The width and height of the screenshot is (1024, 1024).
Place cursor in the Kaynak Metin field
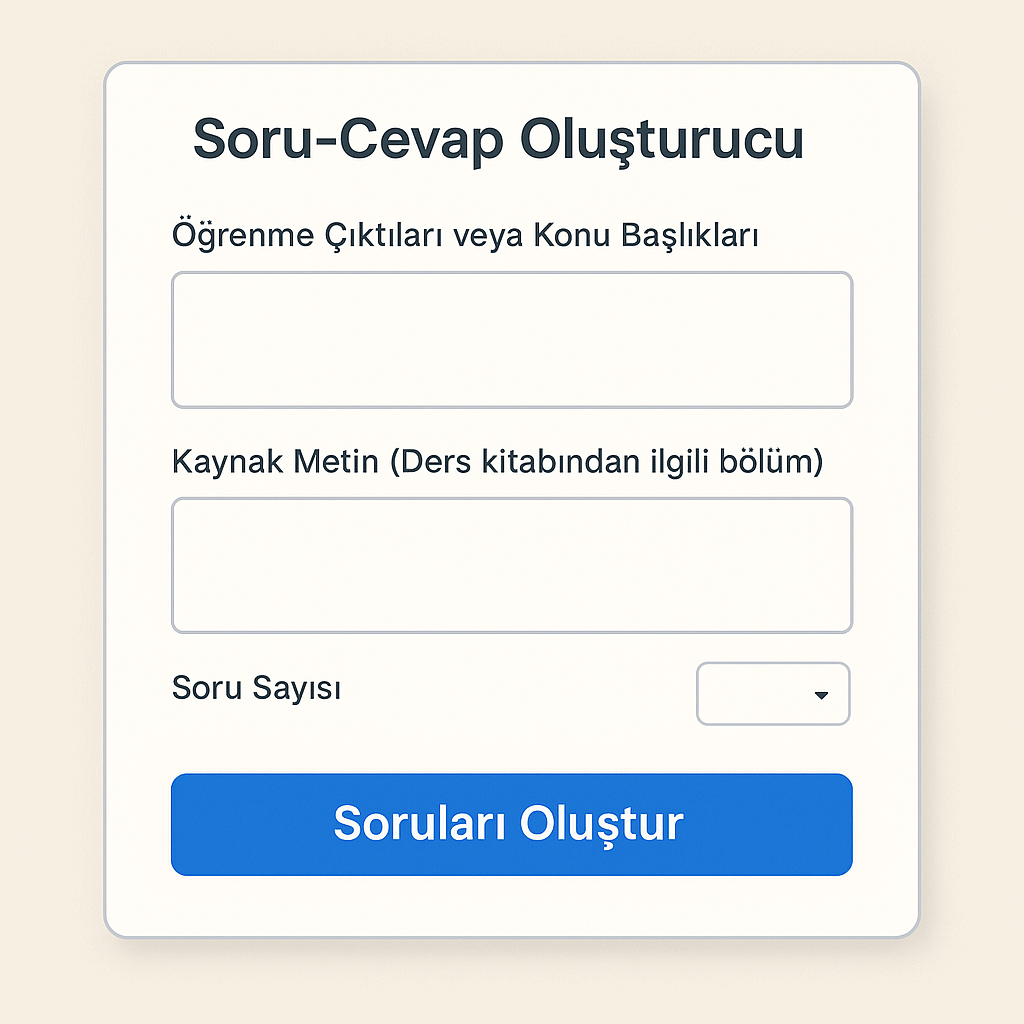[x=511, y=565]
